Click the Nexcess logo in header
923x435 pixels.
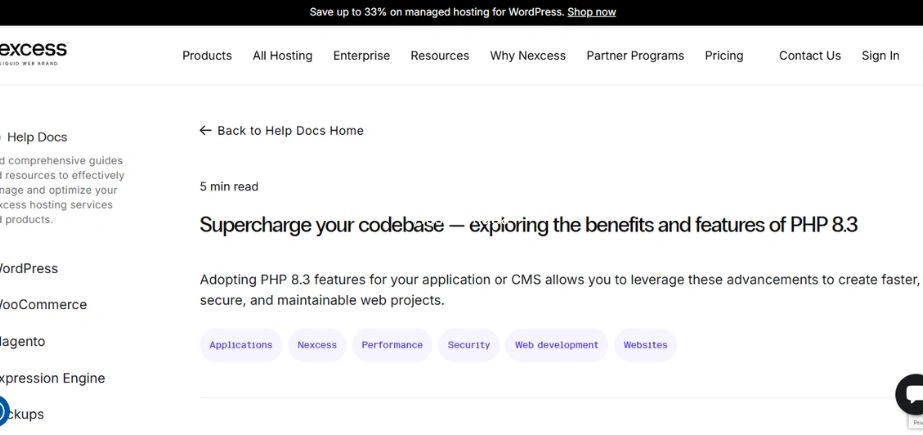point(33,52)
